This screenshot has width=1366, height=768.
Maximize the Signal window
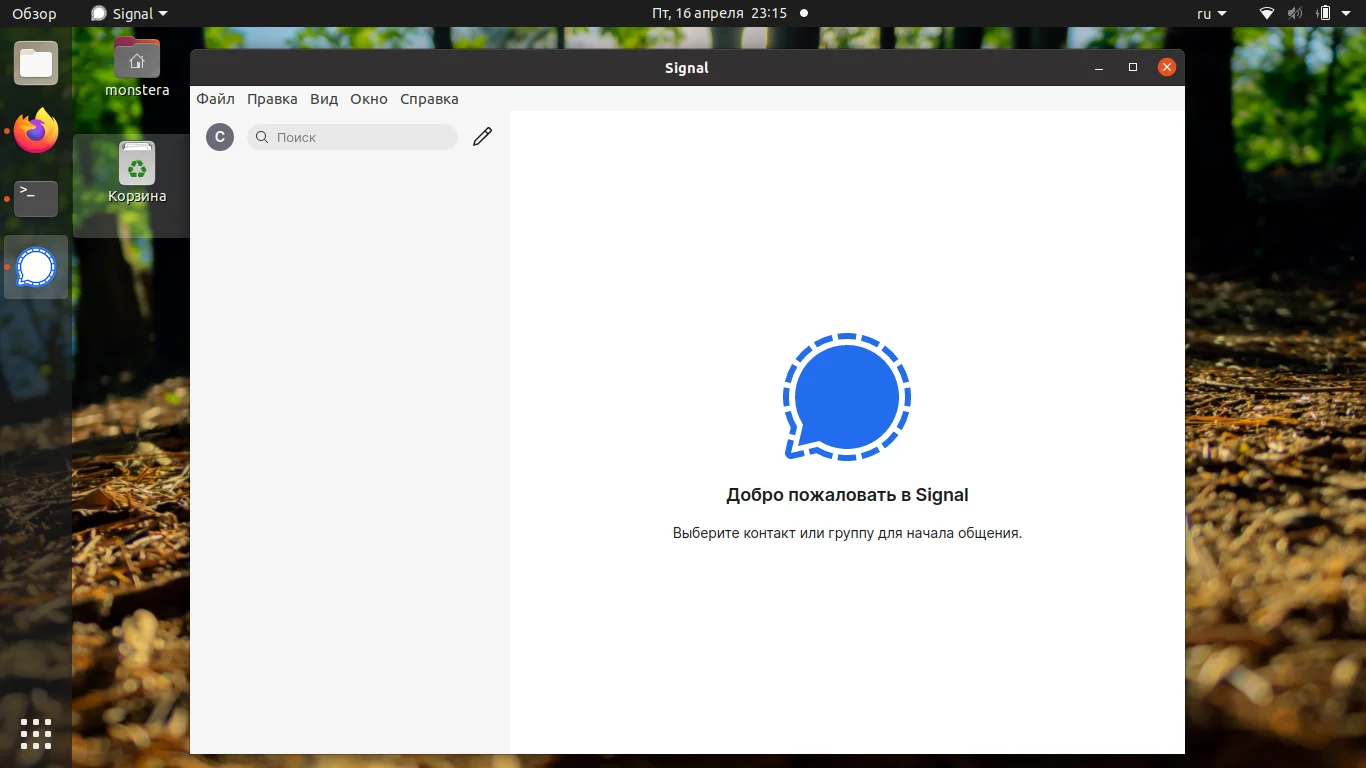pyautogui.click(x=1133, y=68)
